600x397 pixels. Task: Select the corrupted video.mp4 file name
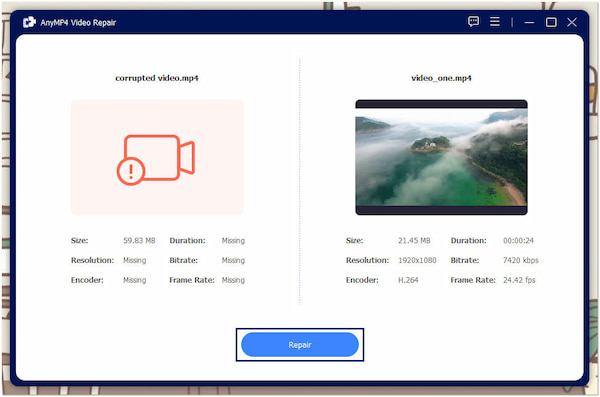coord(157,78)
